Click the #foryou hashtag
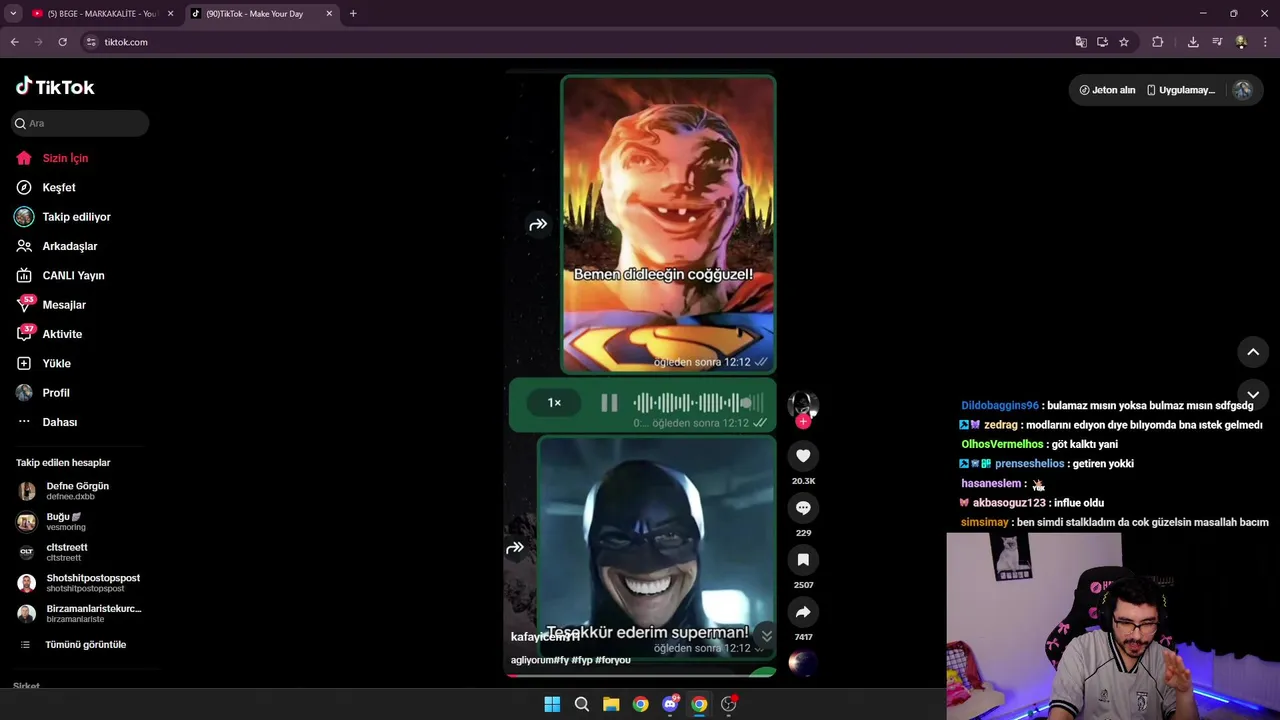This screenshot has height=720, width=1280. click(x=613, y=660)
